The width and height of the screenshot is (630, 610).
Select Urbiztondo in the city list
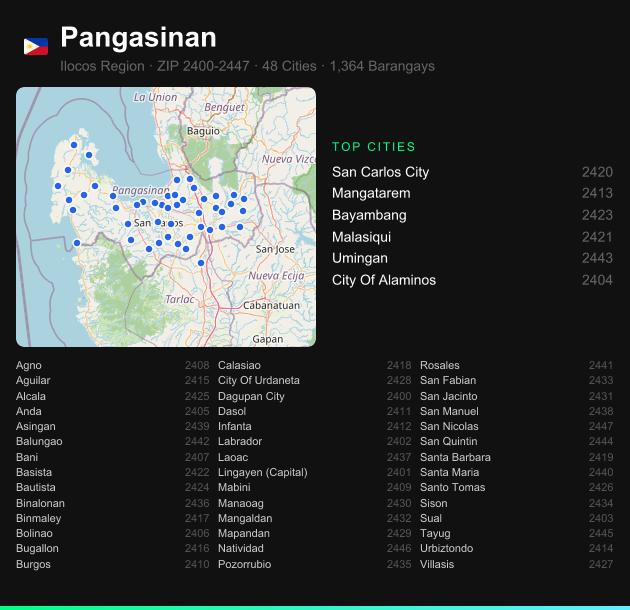click(x=517, y=548)
